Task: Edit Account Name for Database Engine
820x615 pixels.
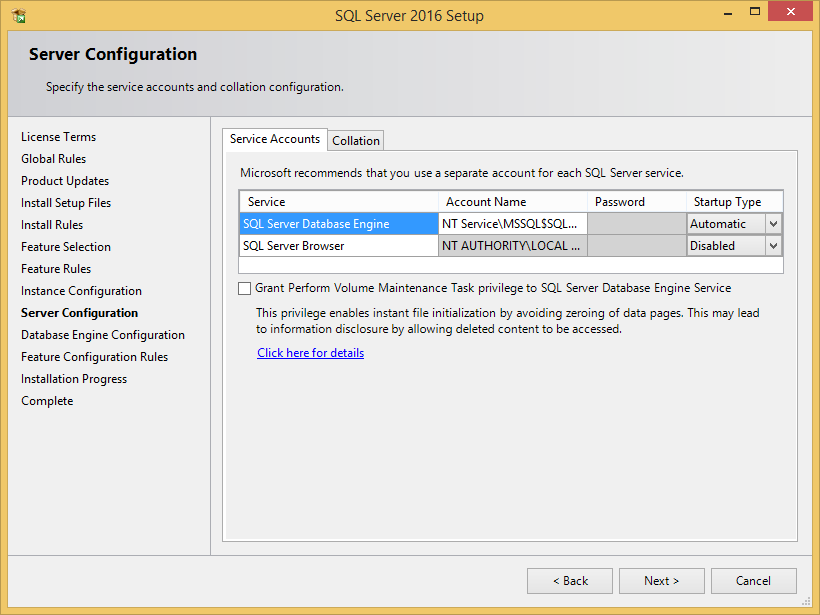Action: pos(513,224)
